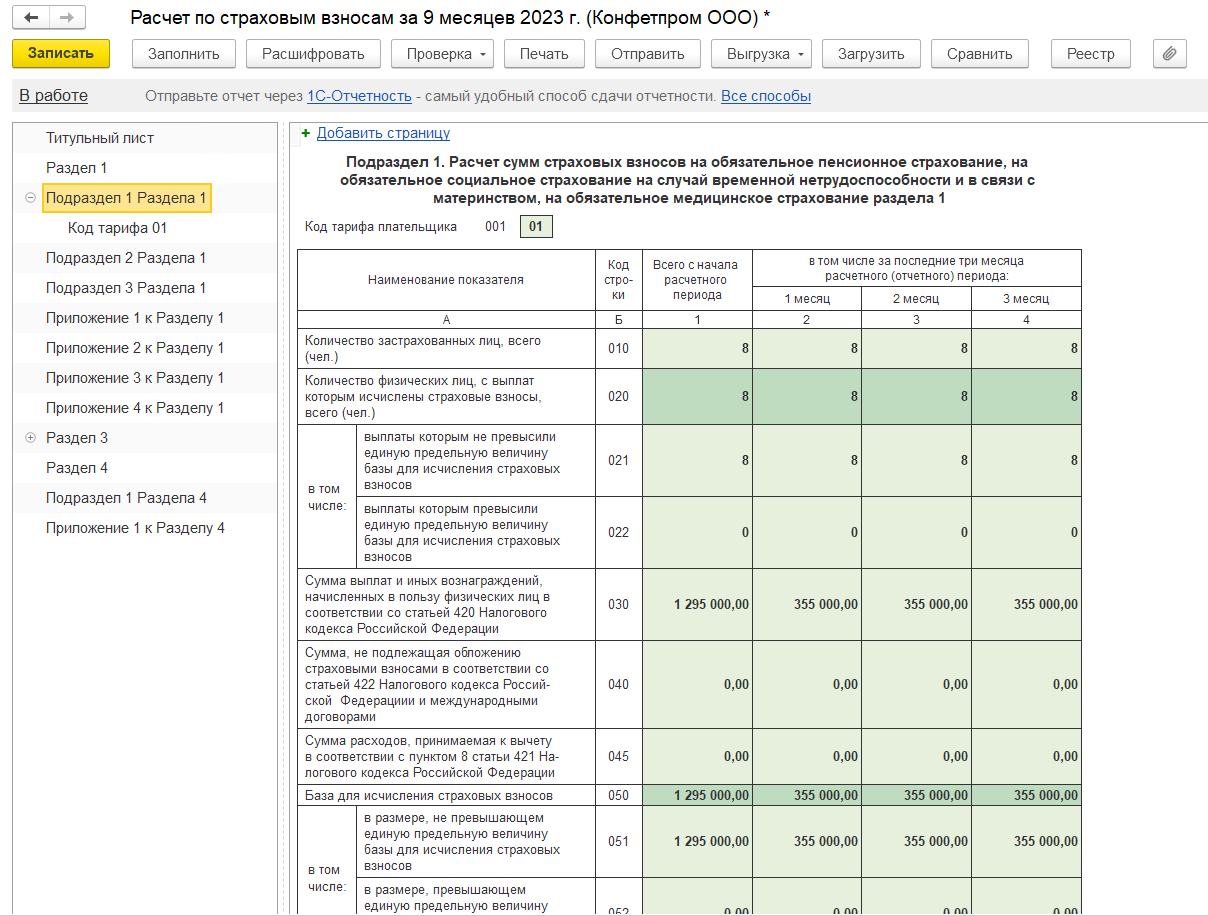The width and height of the screenshot is (1208, 916).
Task: Select Раздел 1 in the sections tree
Action: [x=76, y=168]
